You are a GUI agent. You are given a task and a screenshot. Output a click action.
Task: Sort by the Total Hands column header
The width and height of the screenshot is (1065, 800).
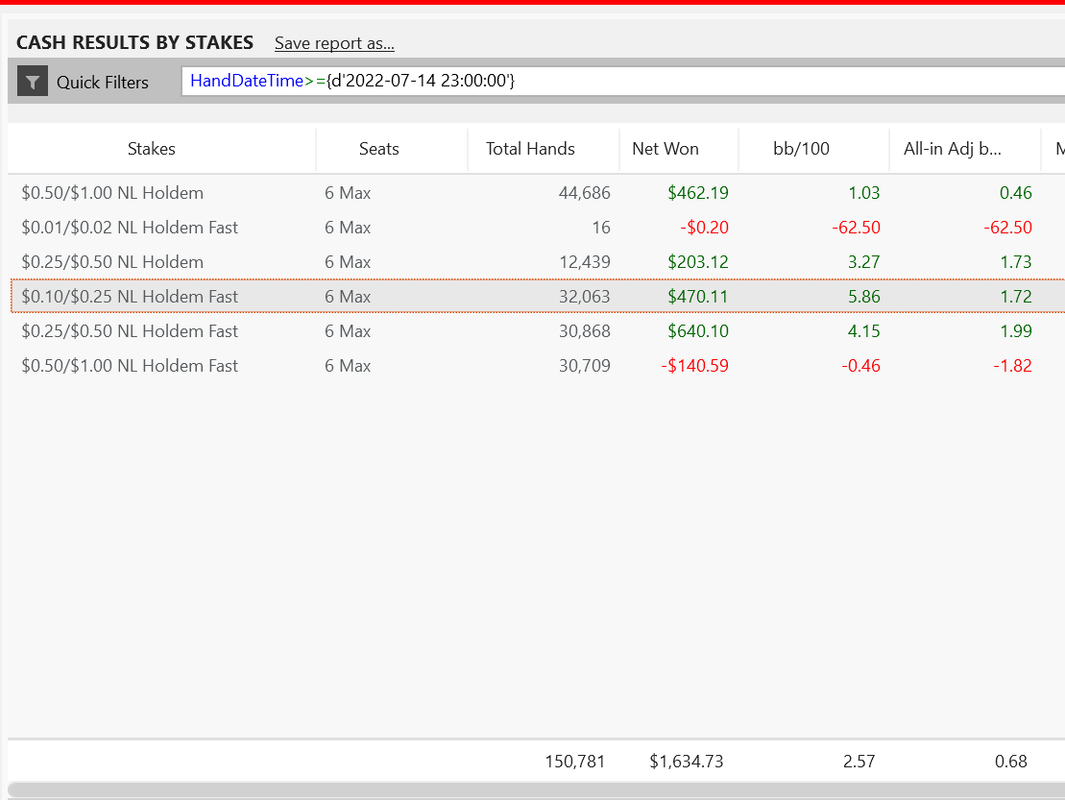[x=530, y=149]
